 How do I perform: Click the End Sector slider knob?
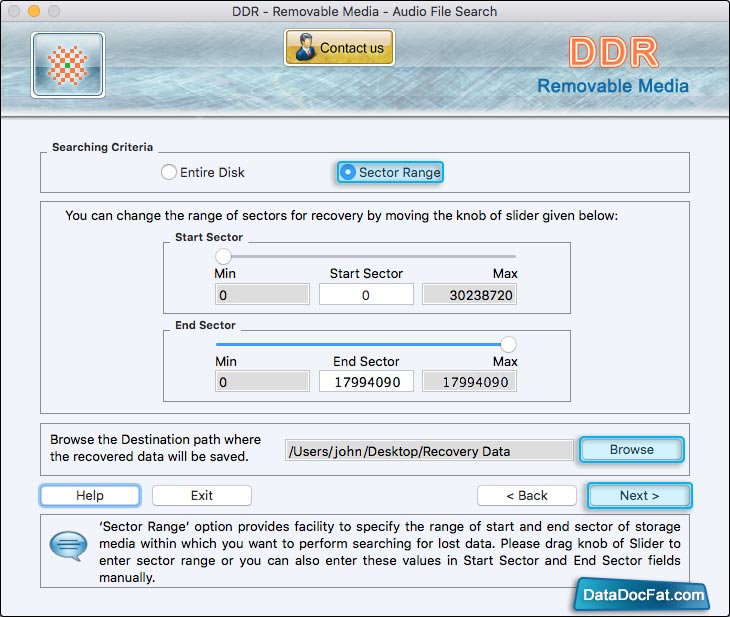(x=508, y=345)
